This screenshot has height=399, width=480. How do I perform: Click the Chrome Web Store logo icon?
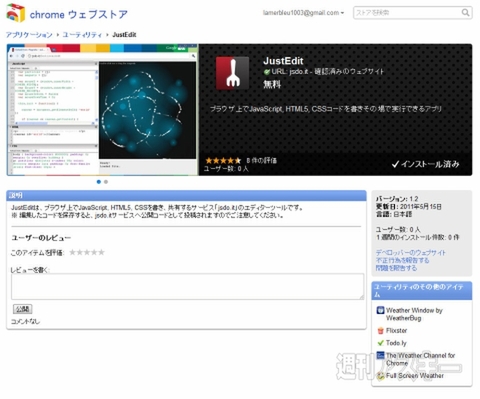(x=16, y=13)
